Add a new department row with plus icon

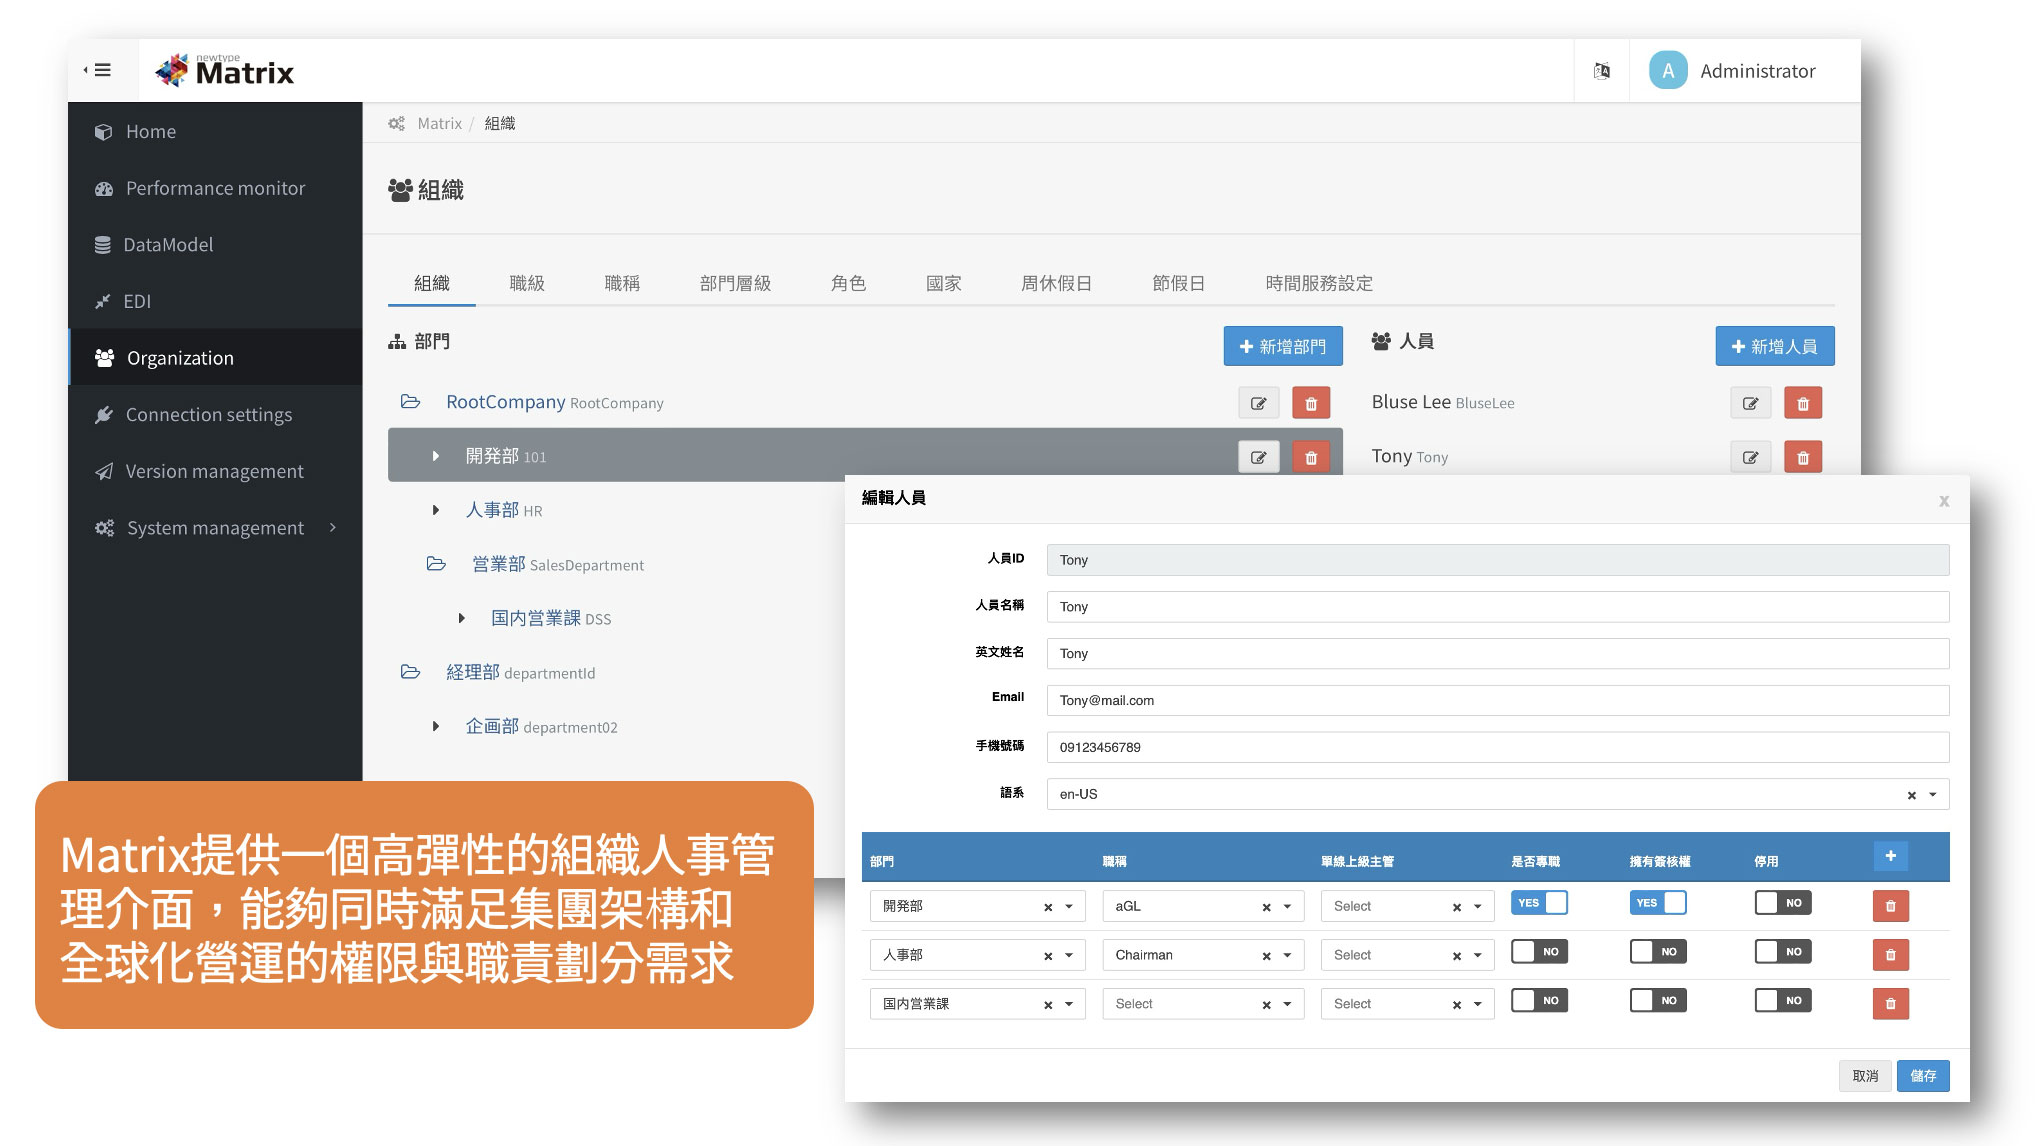pos(1890,856)
